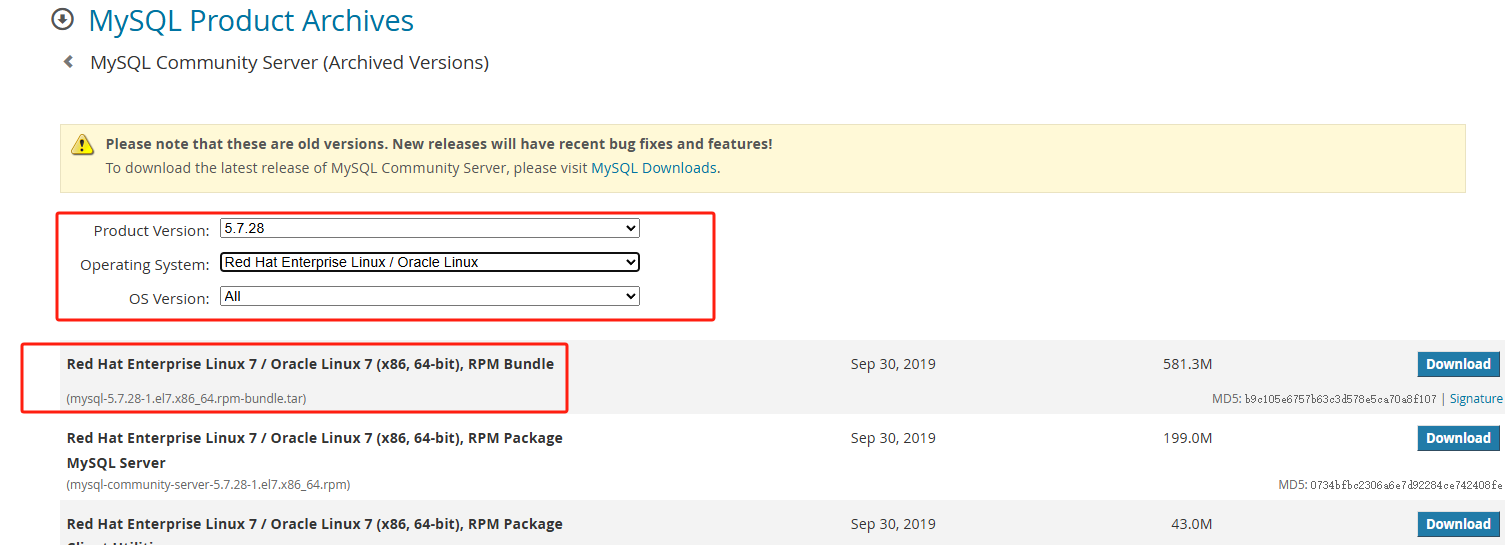Open the Product Version dropdown

tap(429, 229)
